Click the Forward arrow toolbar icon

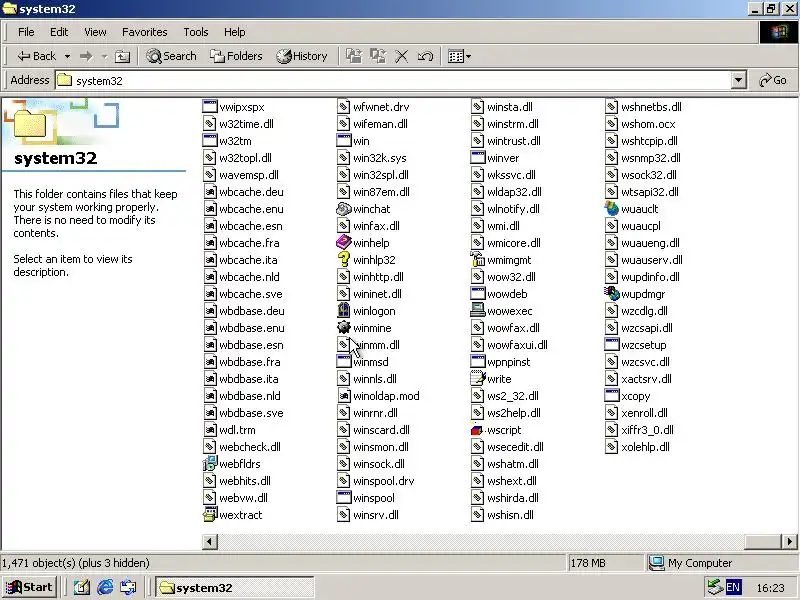[86, 56]
